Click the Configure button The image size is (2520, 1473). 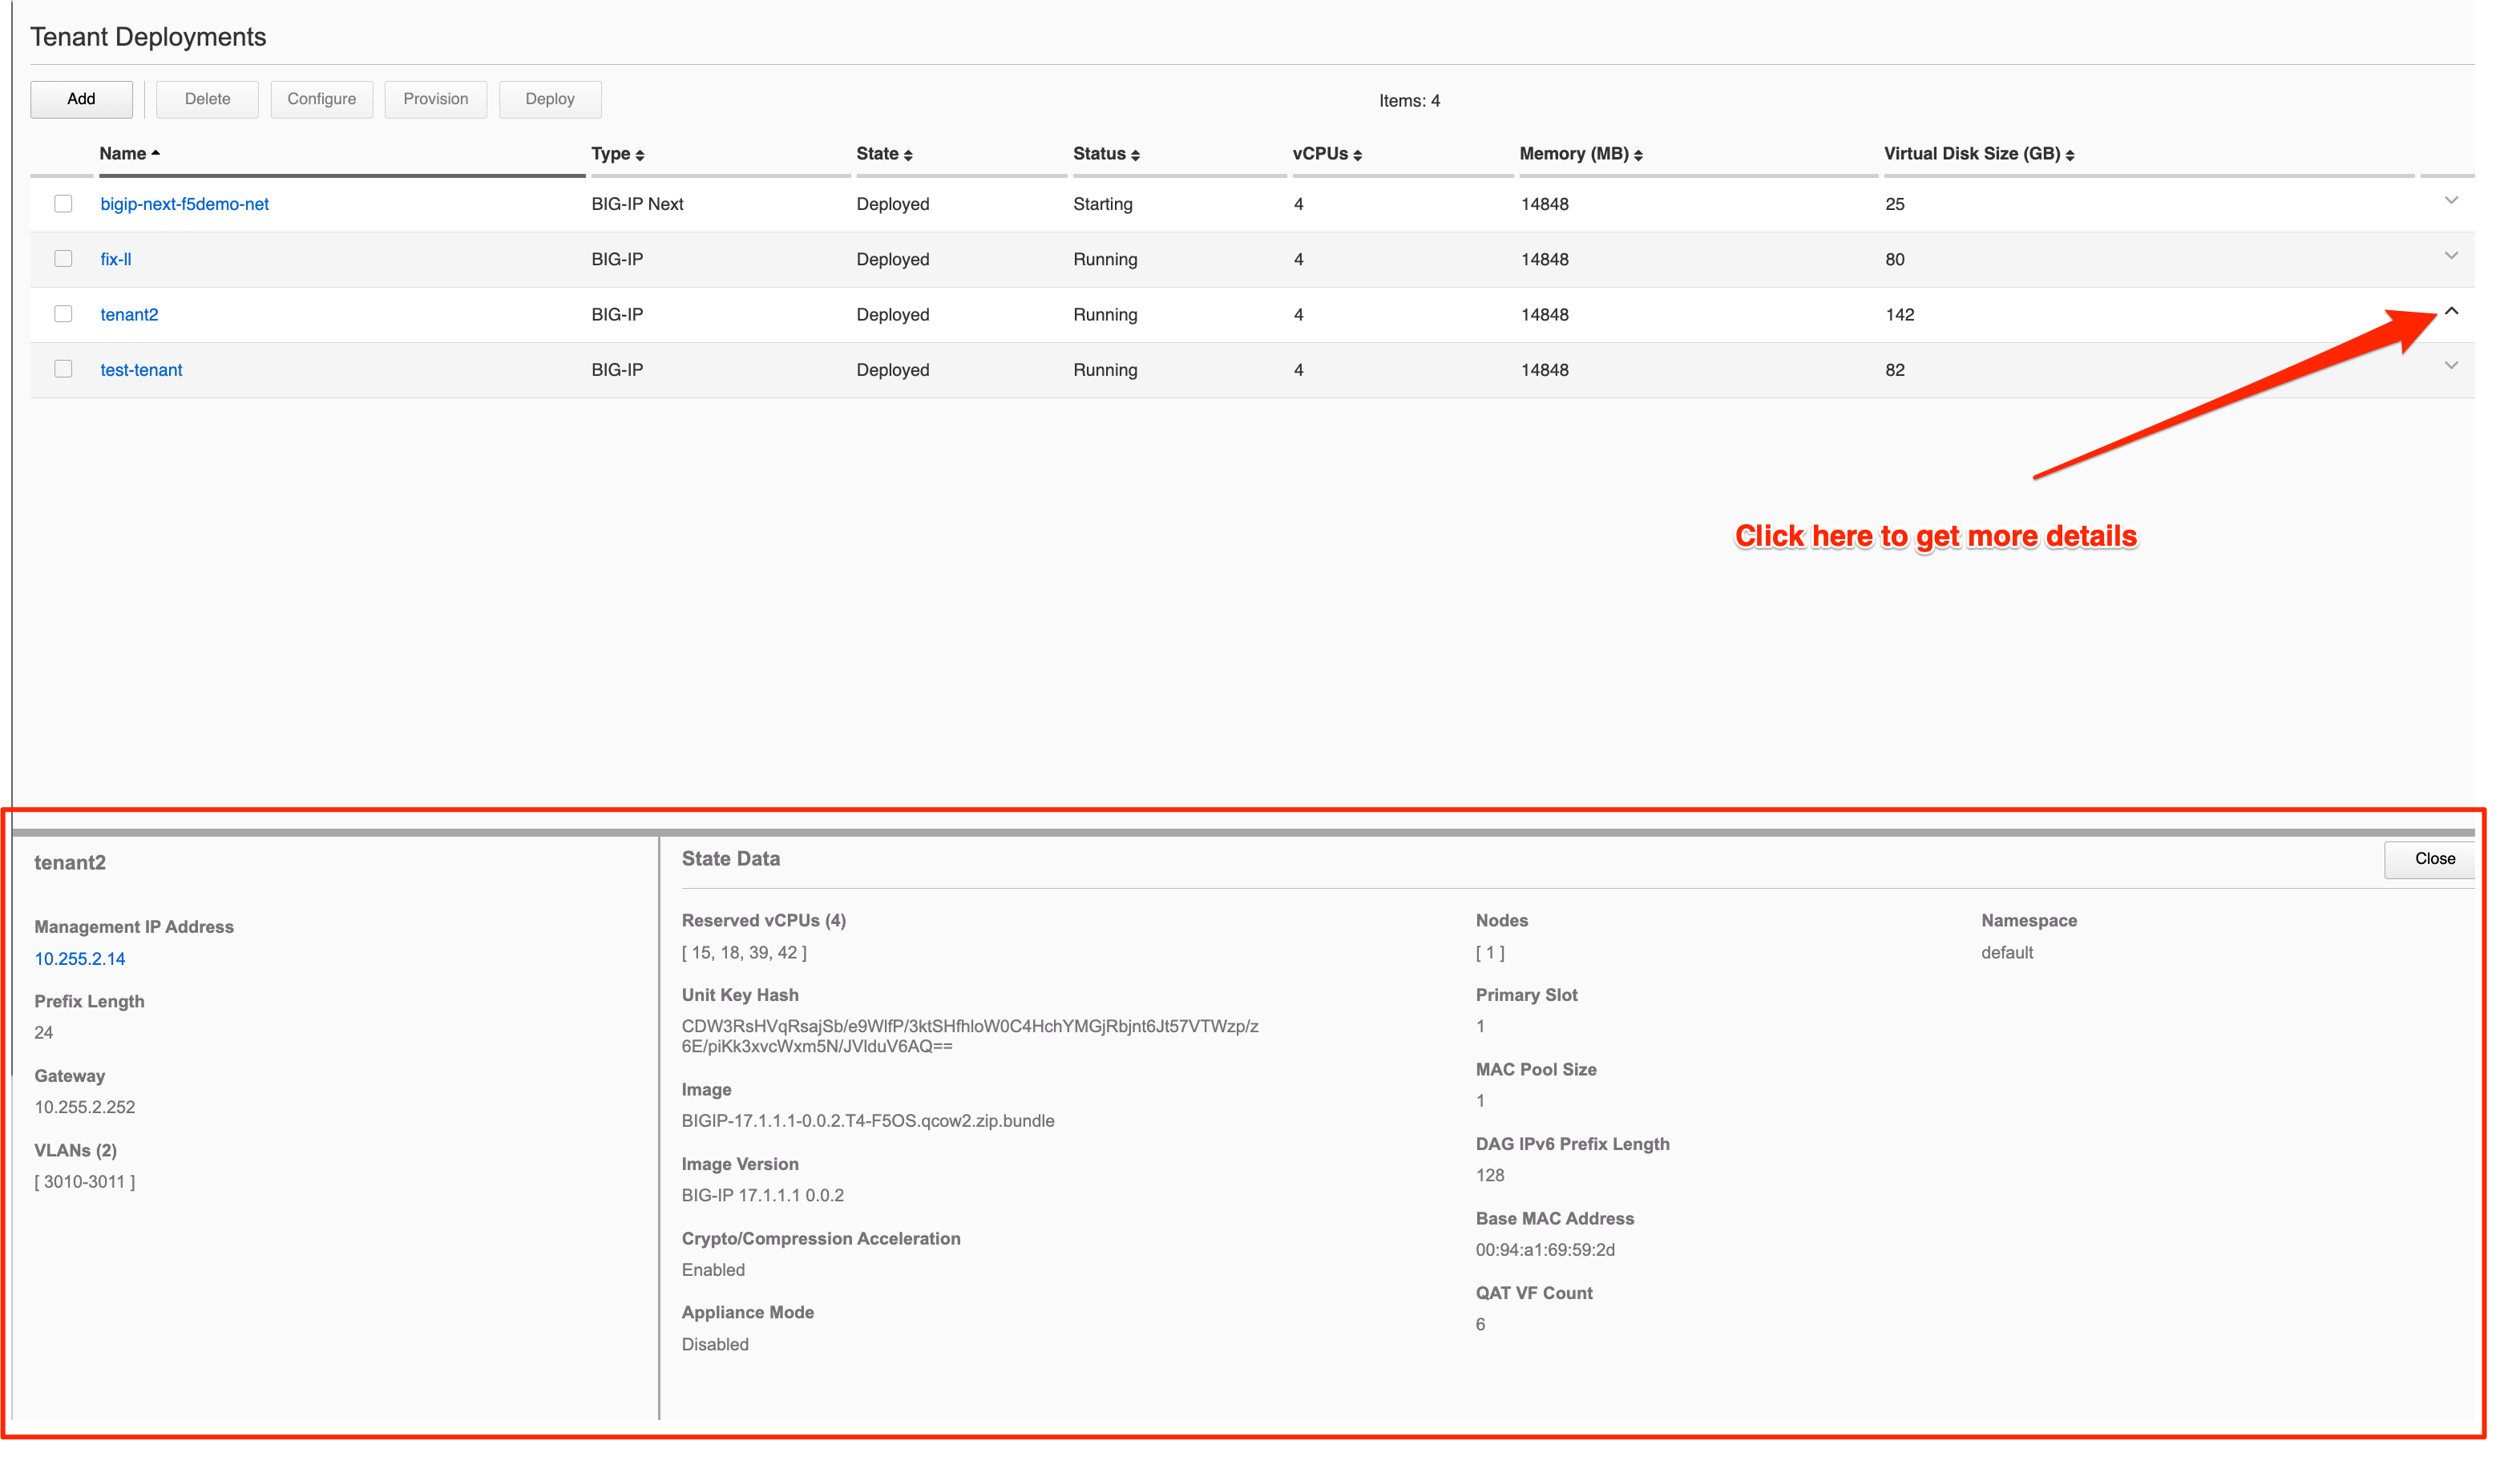[x=322, y=99]
